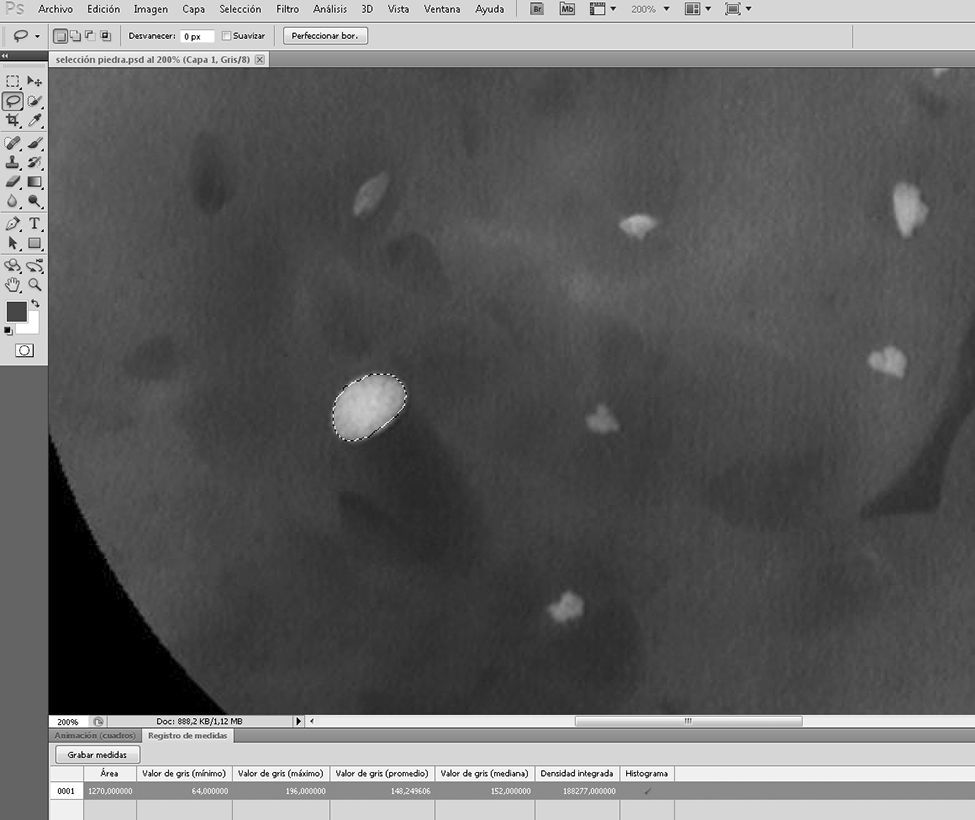Select the Crop tool
Image resolution: width=975 pixels, height=820 pixels.
[x=13, y=120]
